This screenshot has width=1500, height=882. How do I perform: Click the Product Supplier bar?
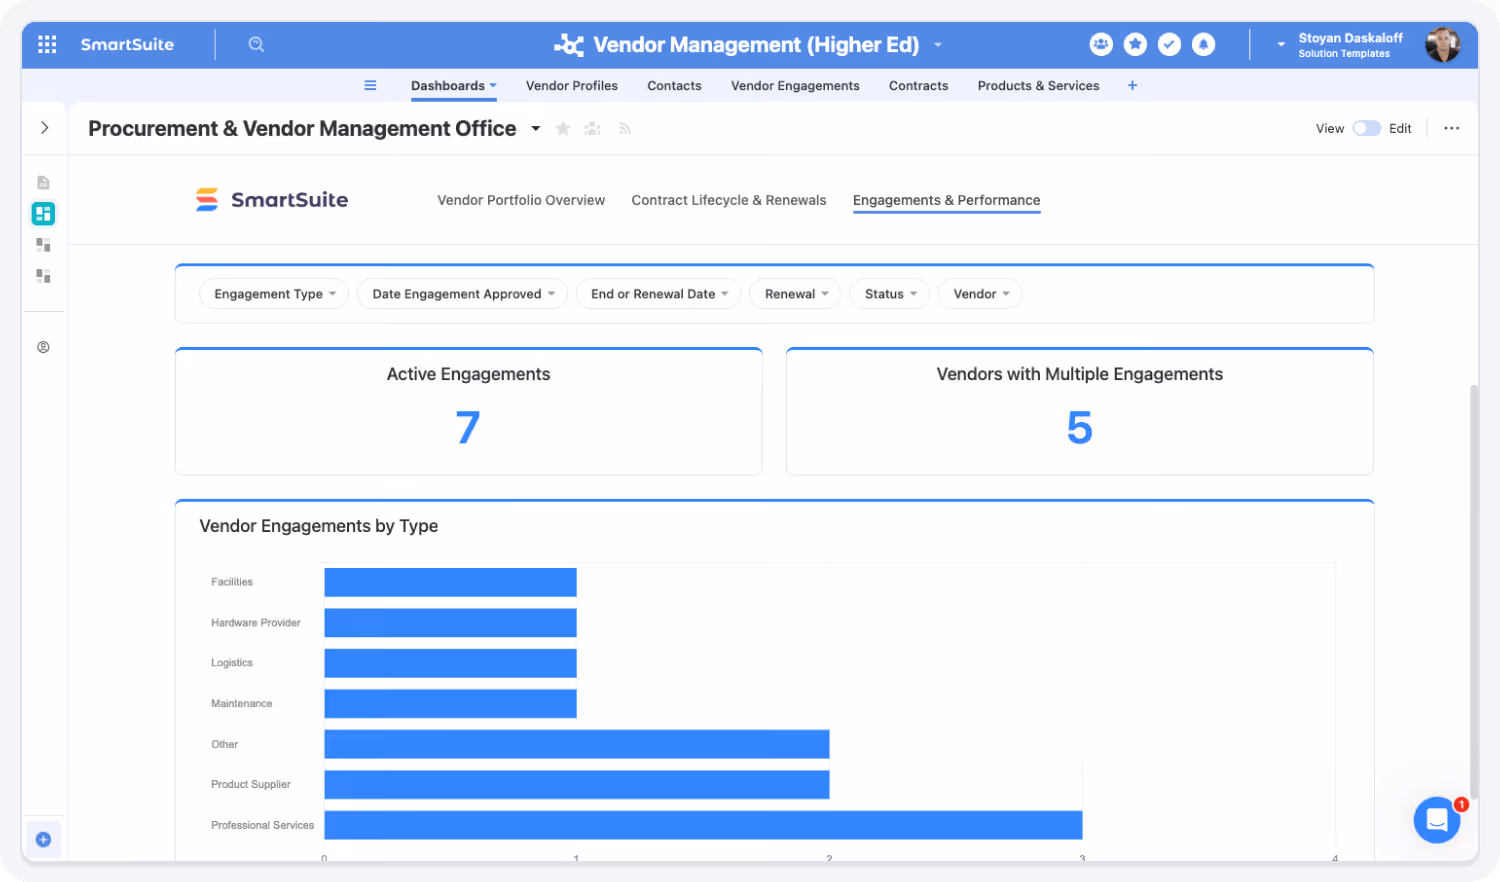tap(577, 784)
